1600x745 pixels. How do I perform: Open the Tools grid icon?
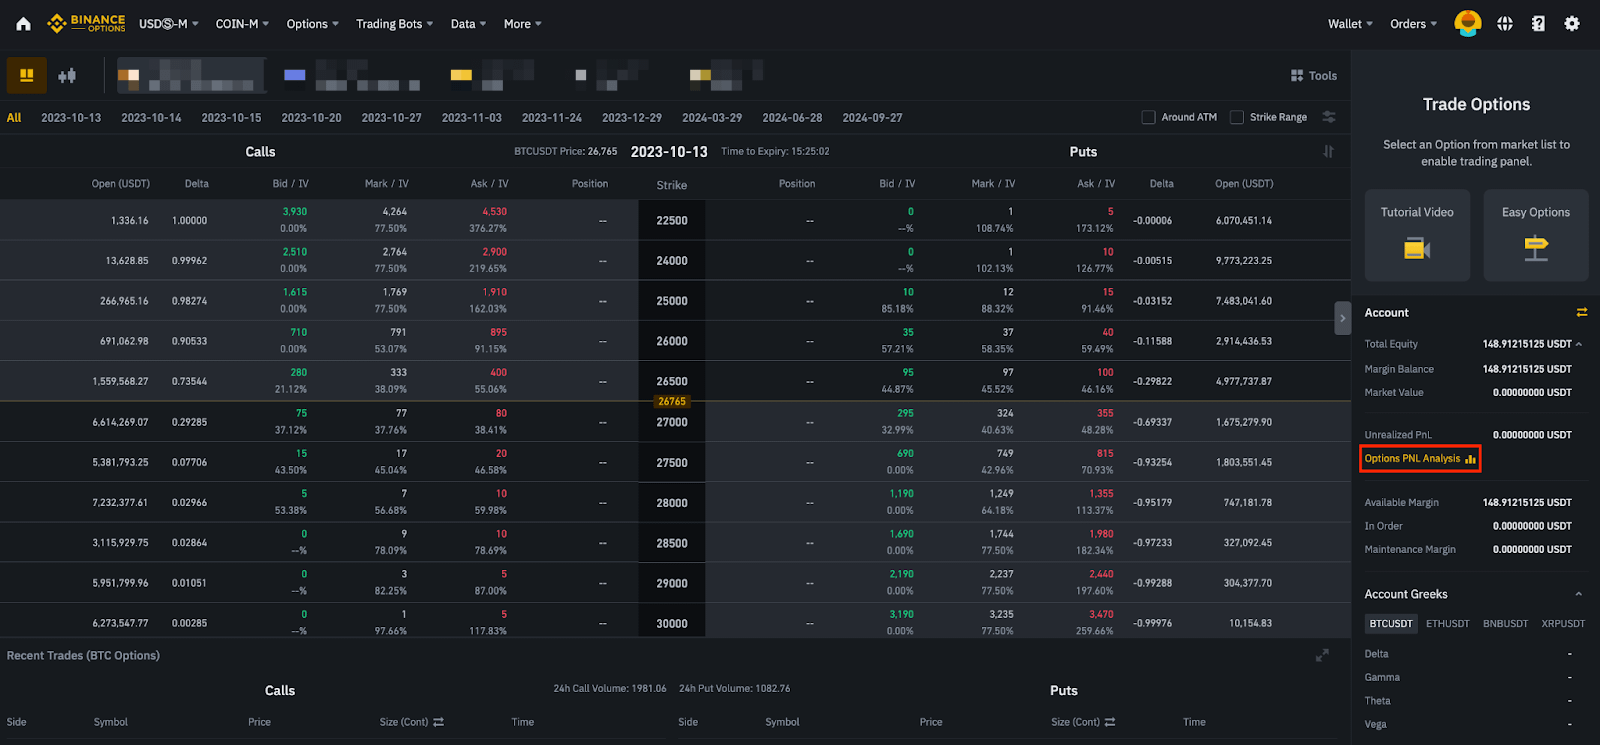(x=1297, y=75)
